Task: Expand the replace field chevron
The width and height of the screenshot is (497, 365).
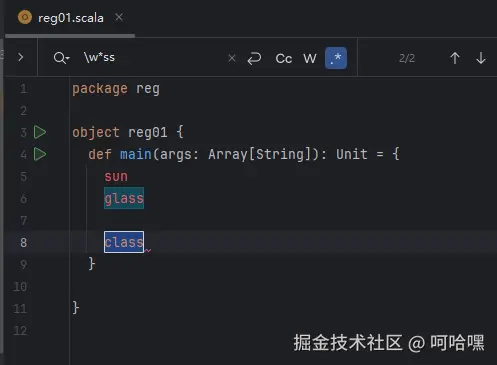Action: [21, 57]
